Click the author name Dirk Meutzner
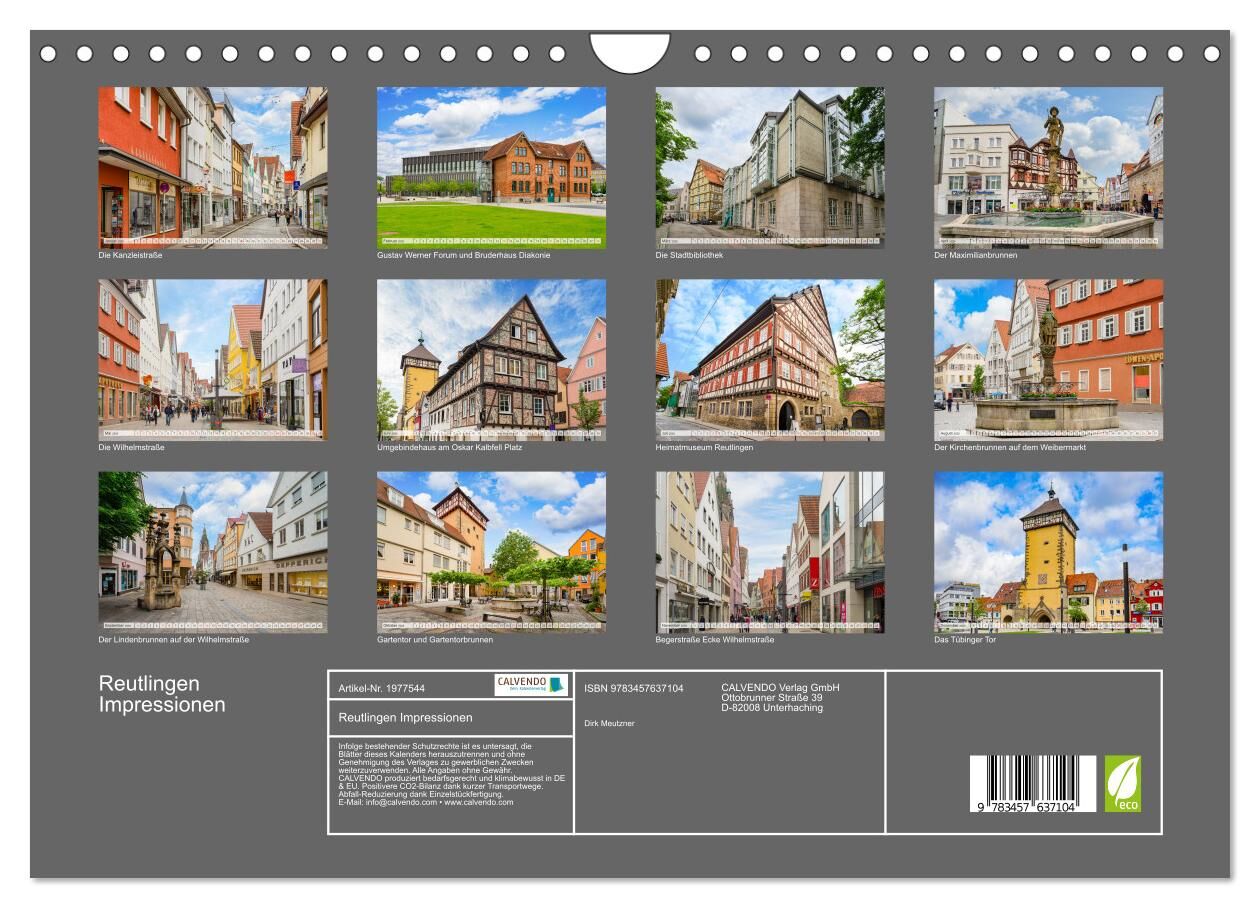This screenshot has width=1260, height=908. coord(609,723)
